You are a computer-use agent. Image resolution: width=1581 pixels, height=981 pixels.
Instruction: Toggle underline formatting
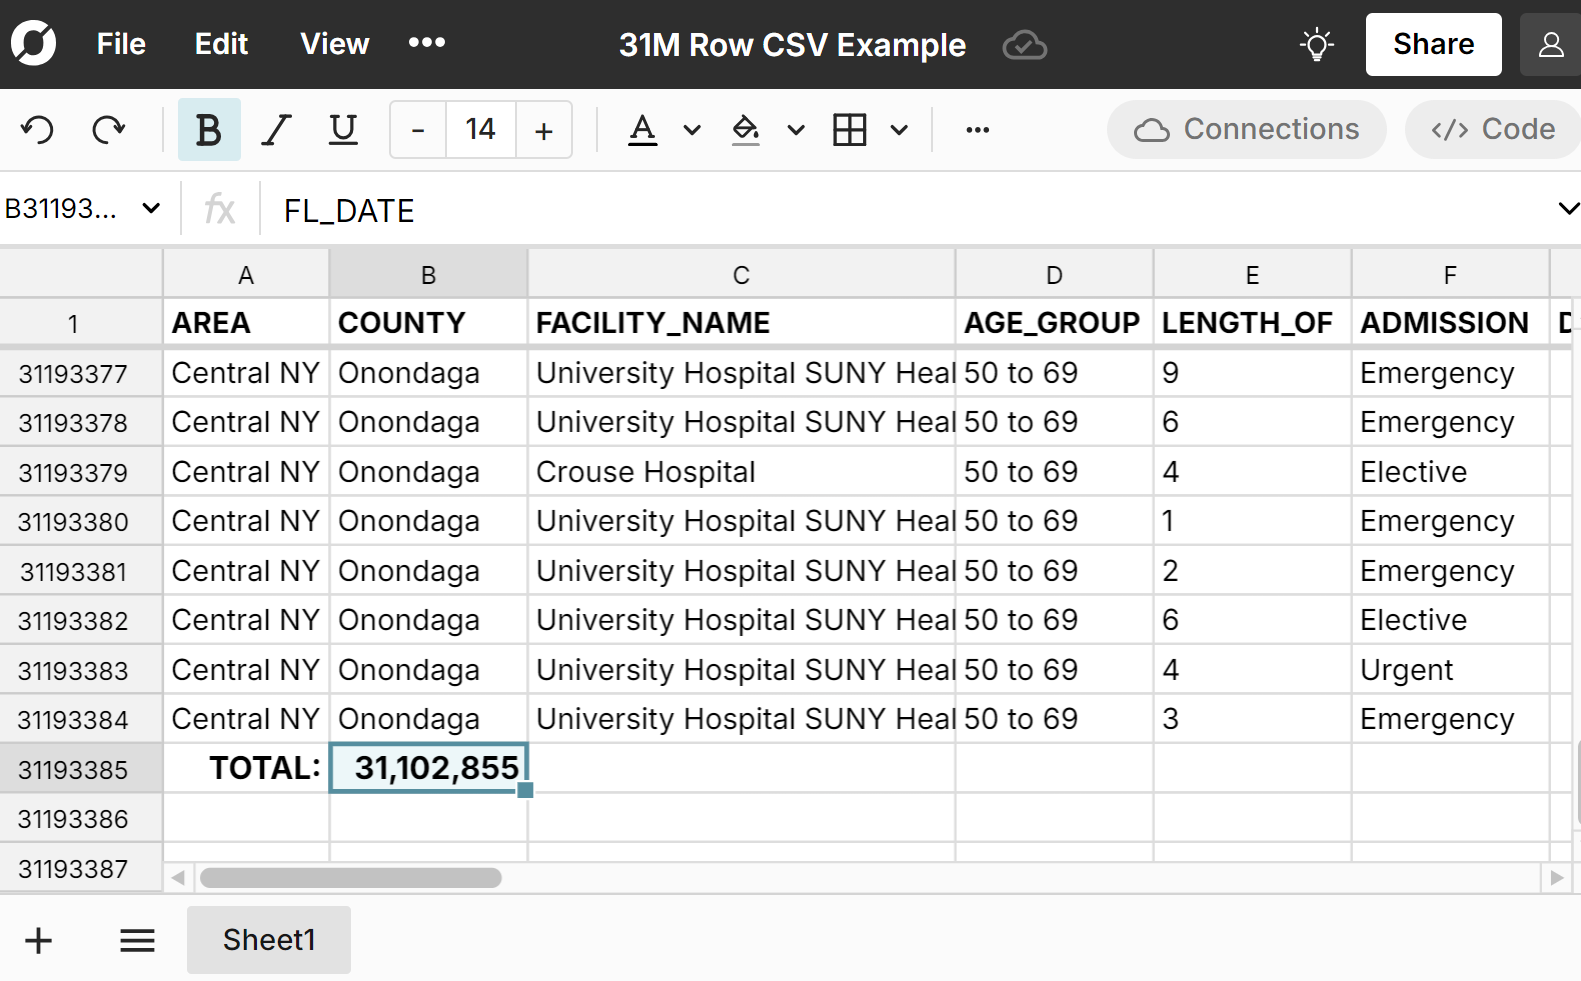pyautogui.click(x=343, y=130)
